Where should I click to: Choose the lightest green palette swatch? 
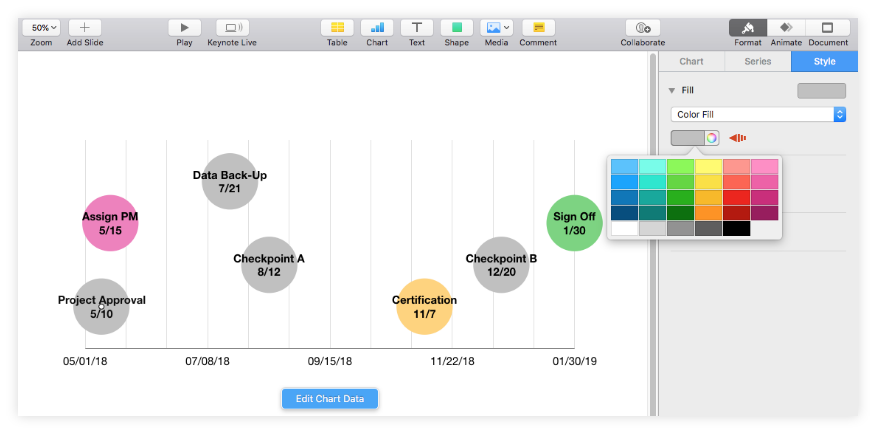[x=680, y=166]
